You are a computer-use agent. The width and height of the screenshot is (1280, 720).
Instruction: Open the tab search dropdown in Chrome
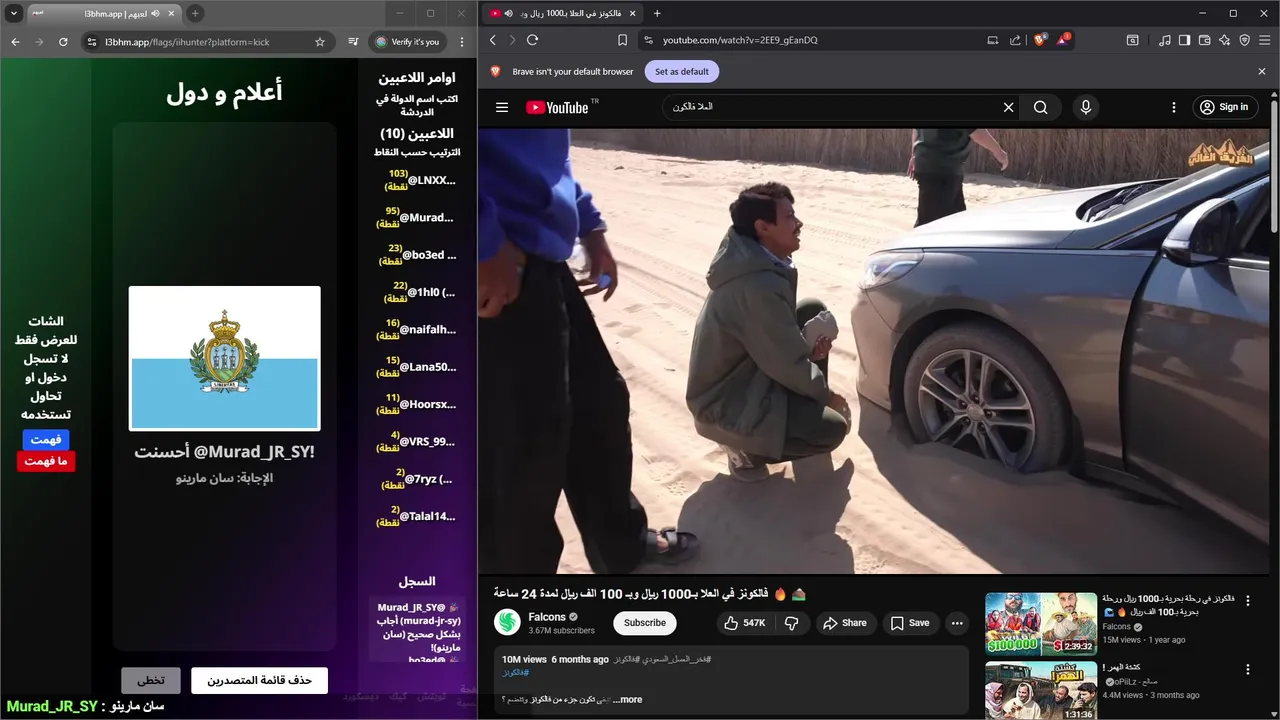coord(14,13)
